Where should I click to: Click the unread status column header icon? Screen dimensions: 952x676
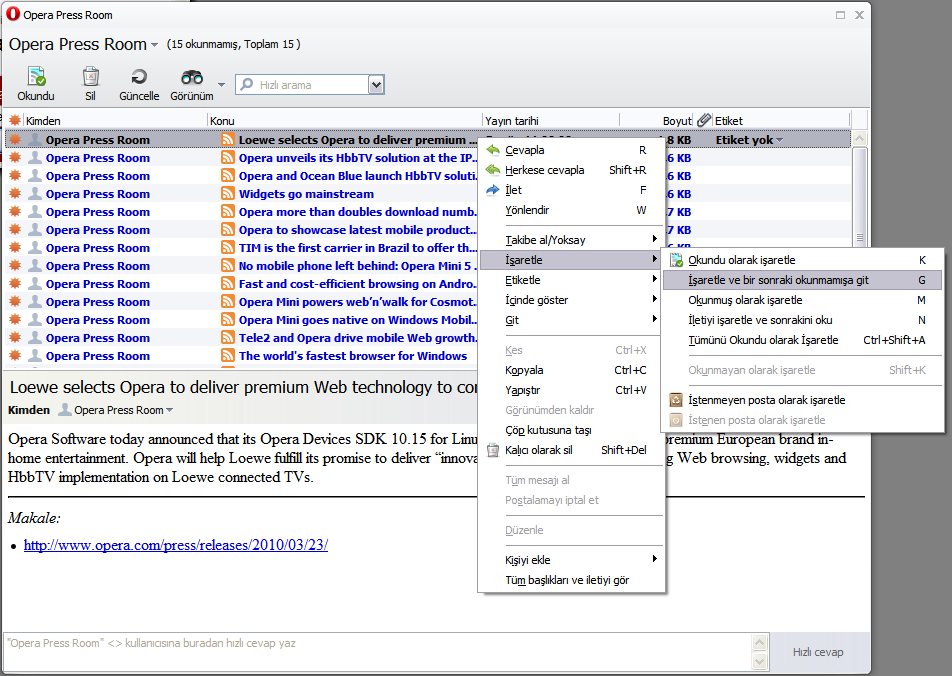(15, 120)
